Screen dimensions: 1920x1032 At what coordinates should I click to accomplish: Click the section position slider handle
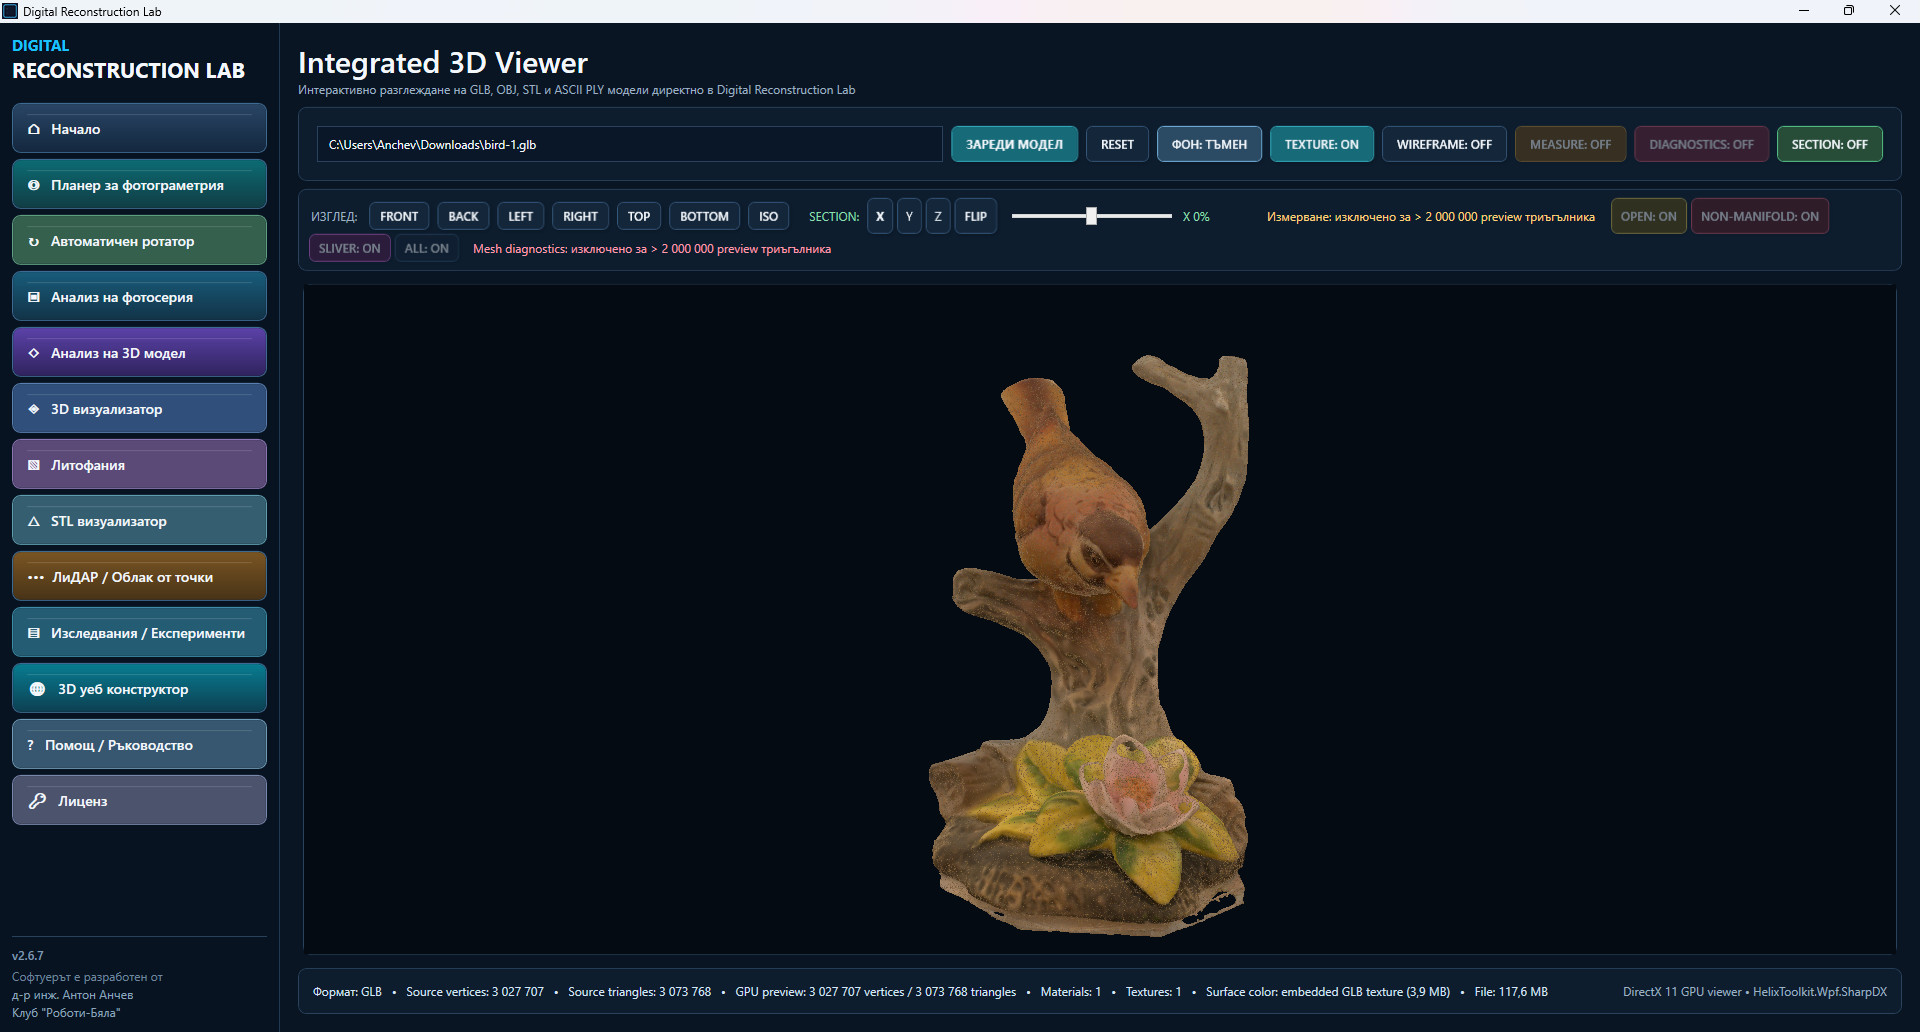tap(1091, 216)
